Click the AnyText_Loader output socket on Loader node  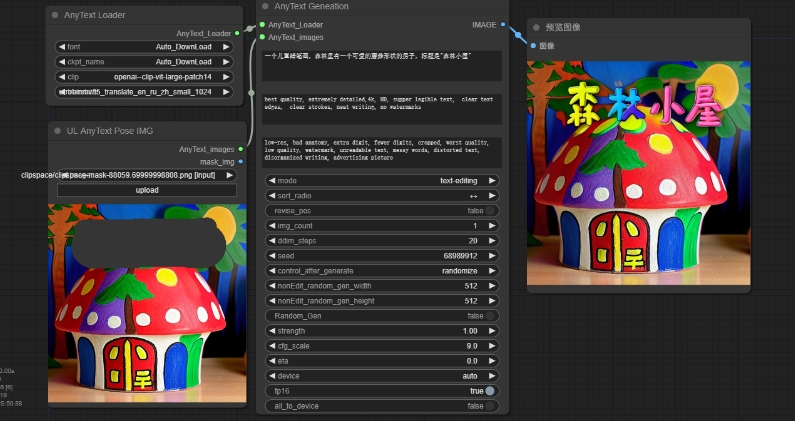tap(237, 33)
